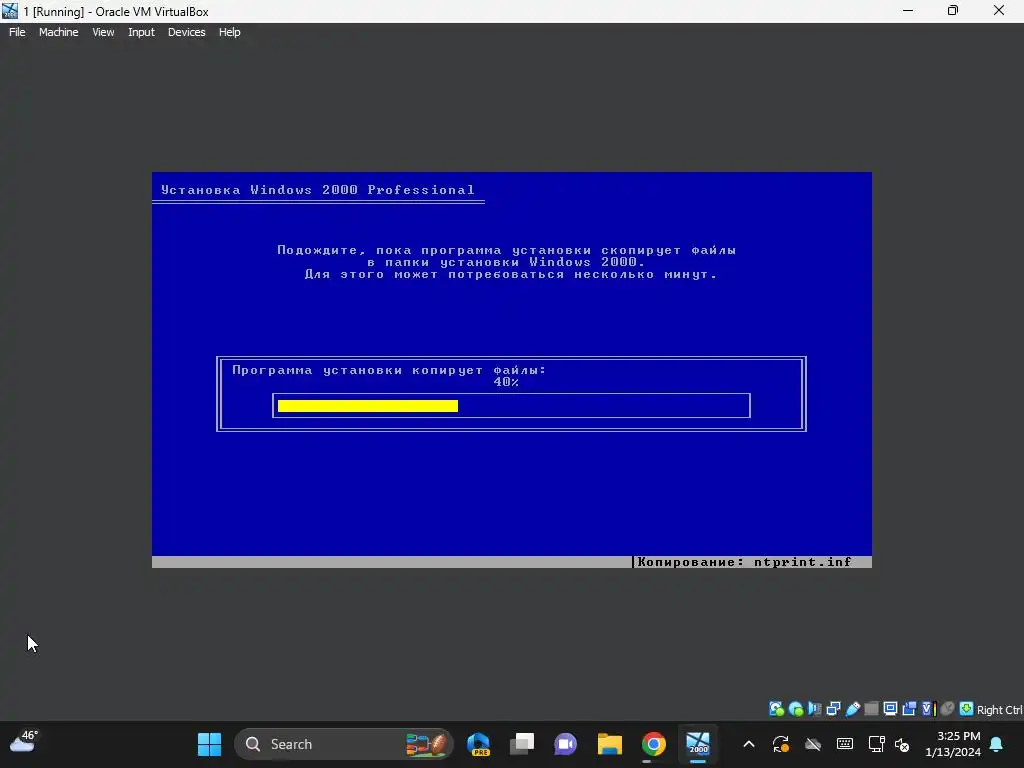Viewport: 1024px width, 768px height.
Task: Open File Explorer from the taskbar
Action: 609,744
